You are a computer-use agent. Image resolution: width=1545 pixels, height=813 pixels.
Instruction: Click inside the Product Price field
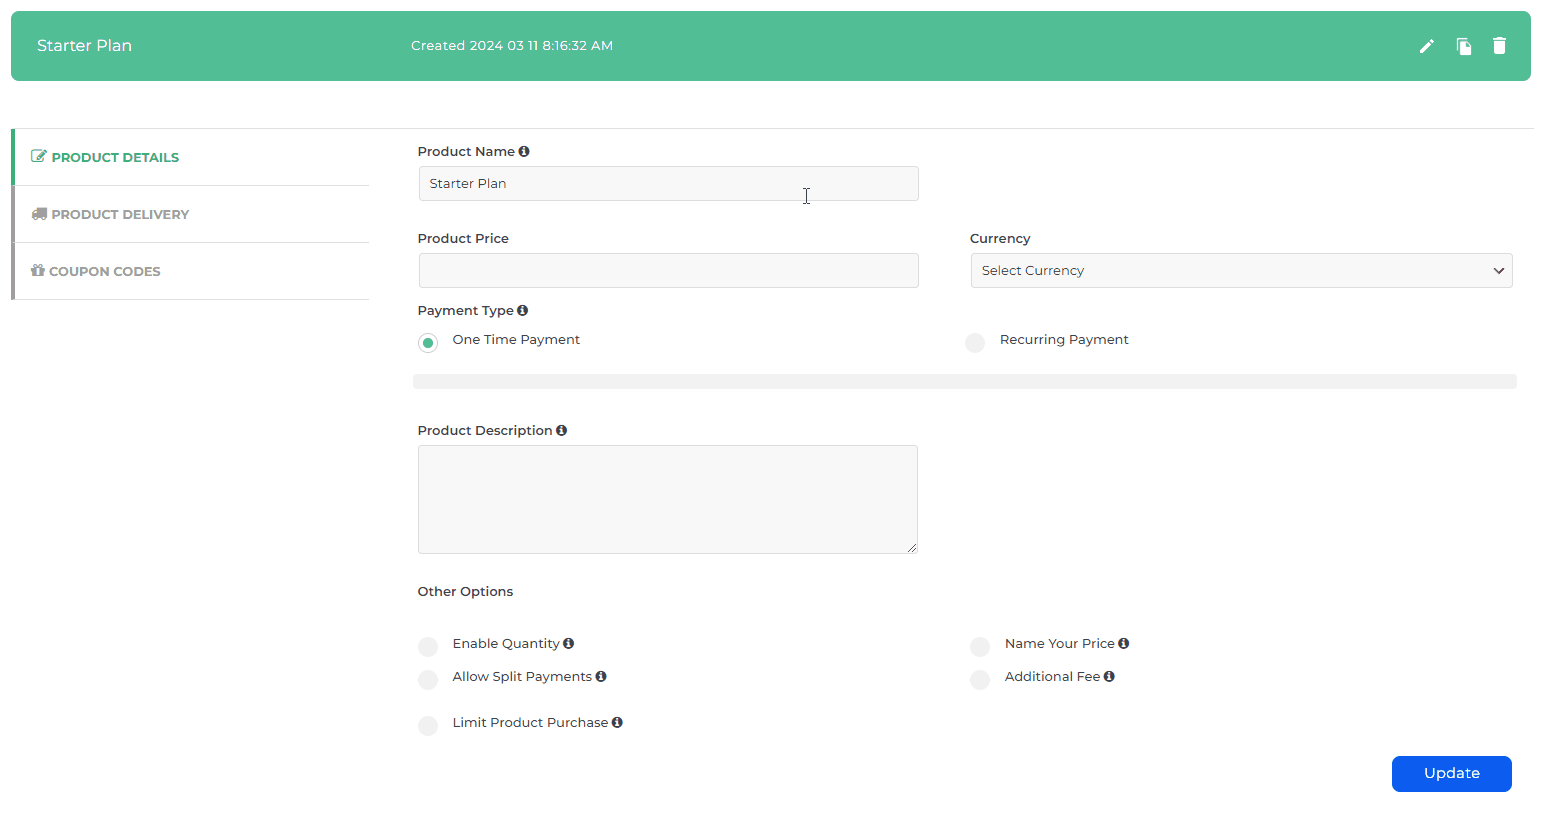click(668, 270)
